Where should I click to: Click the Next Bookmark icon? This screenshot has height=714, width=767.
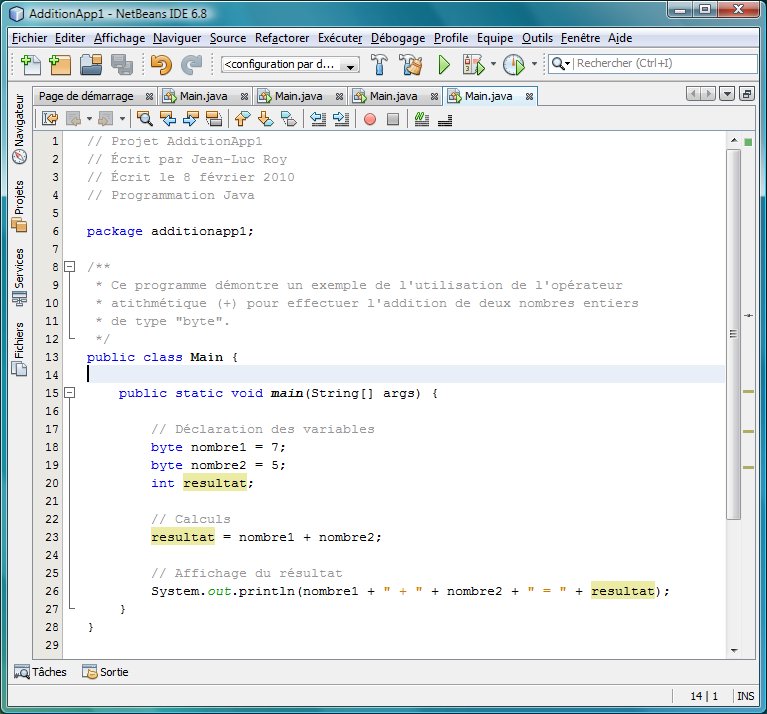tap(265, 119)
